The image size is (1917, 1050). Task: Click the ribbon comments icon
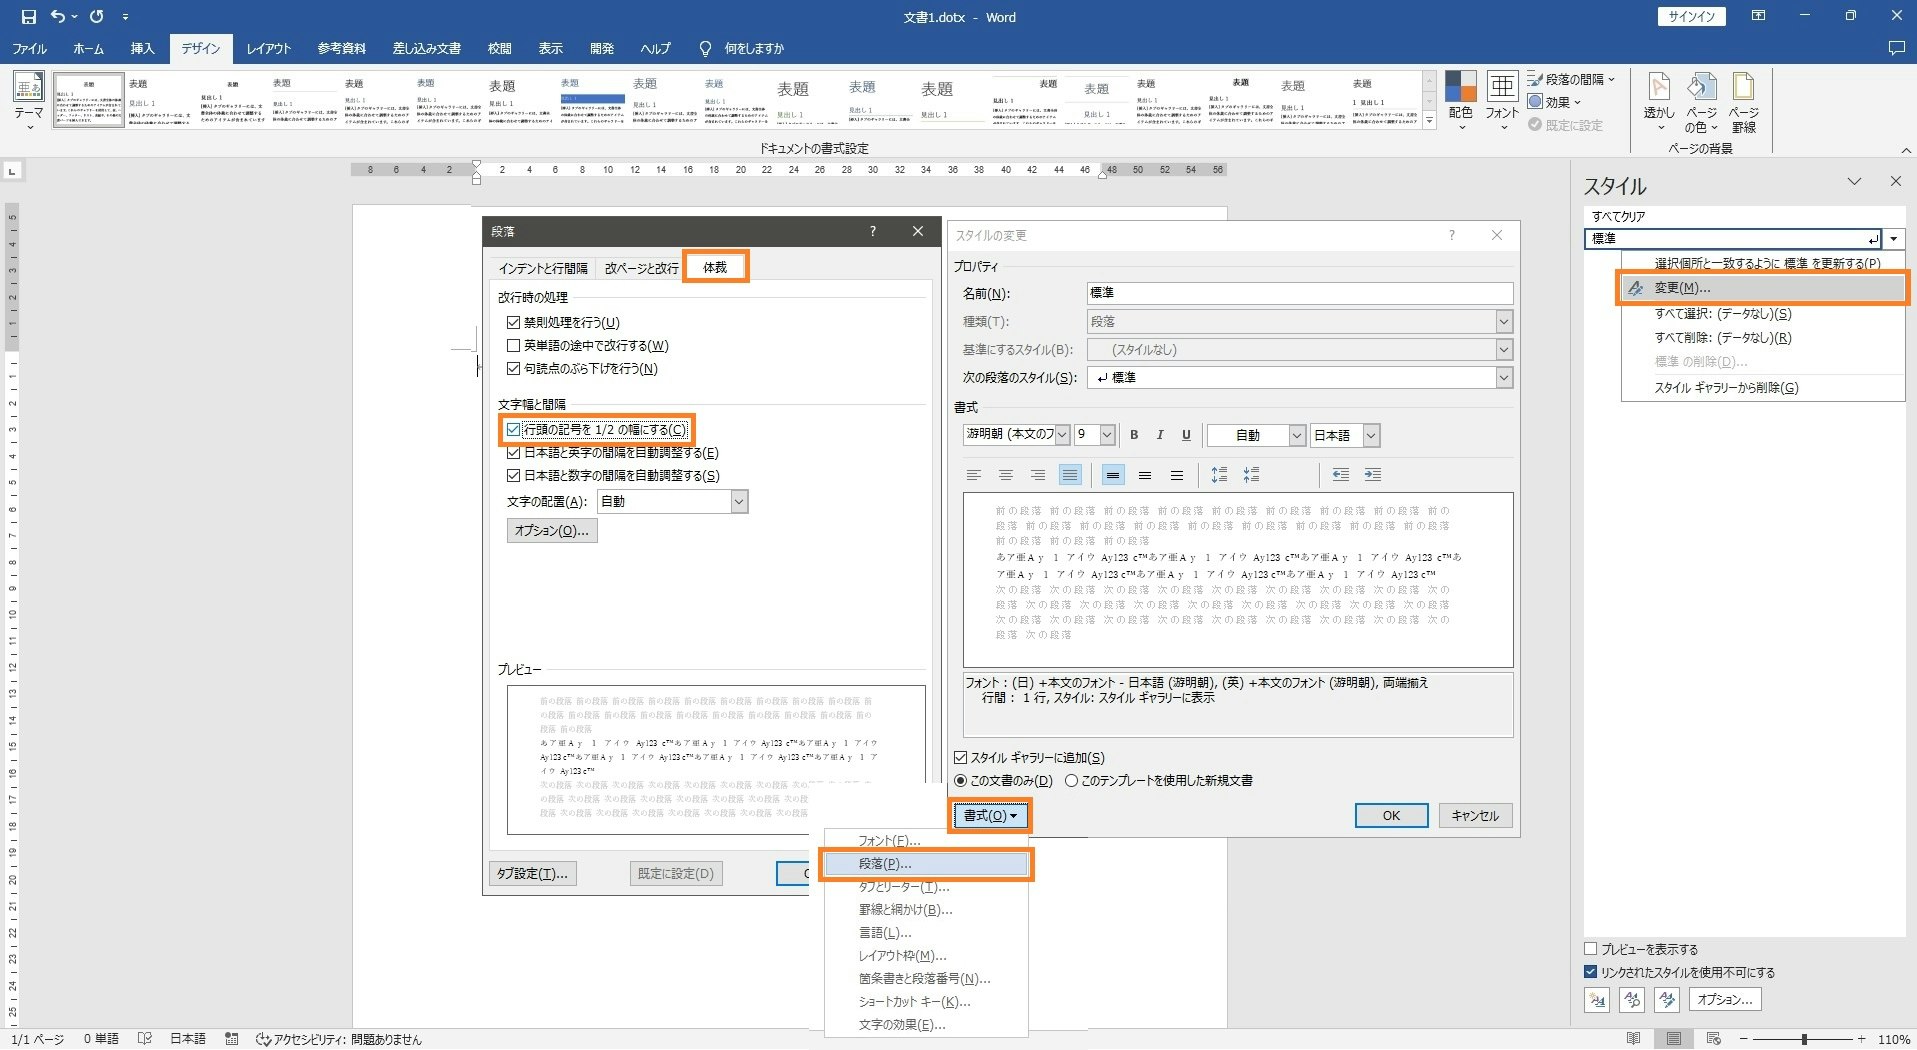(x=1895, y=48)
